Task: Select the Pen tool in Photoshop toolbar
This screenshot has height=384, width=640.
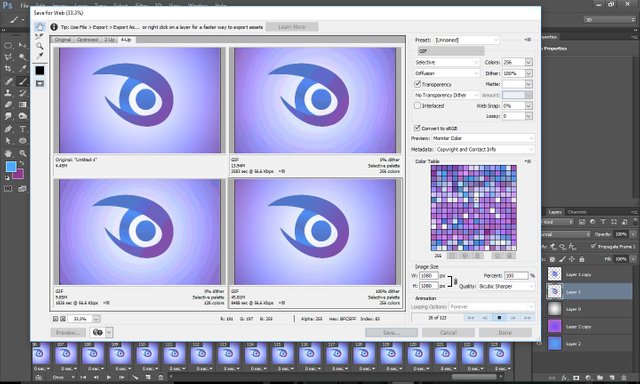Action: tap(8, 129)
